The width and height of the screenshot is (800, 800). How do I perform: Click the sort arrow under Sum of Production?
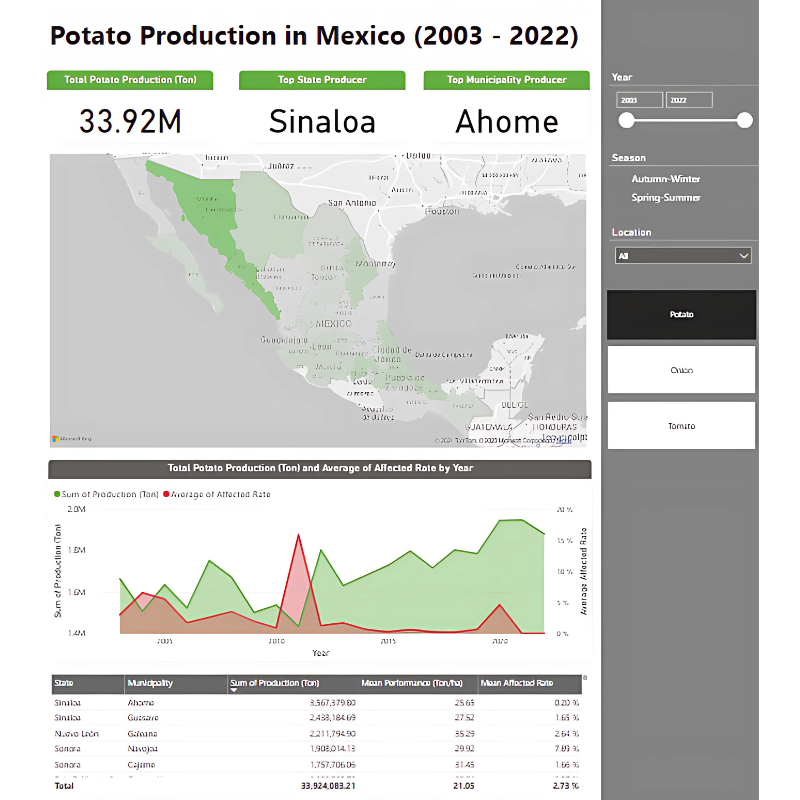pos(234,691)
